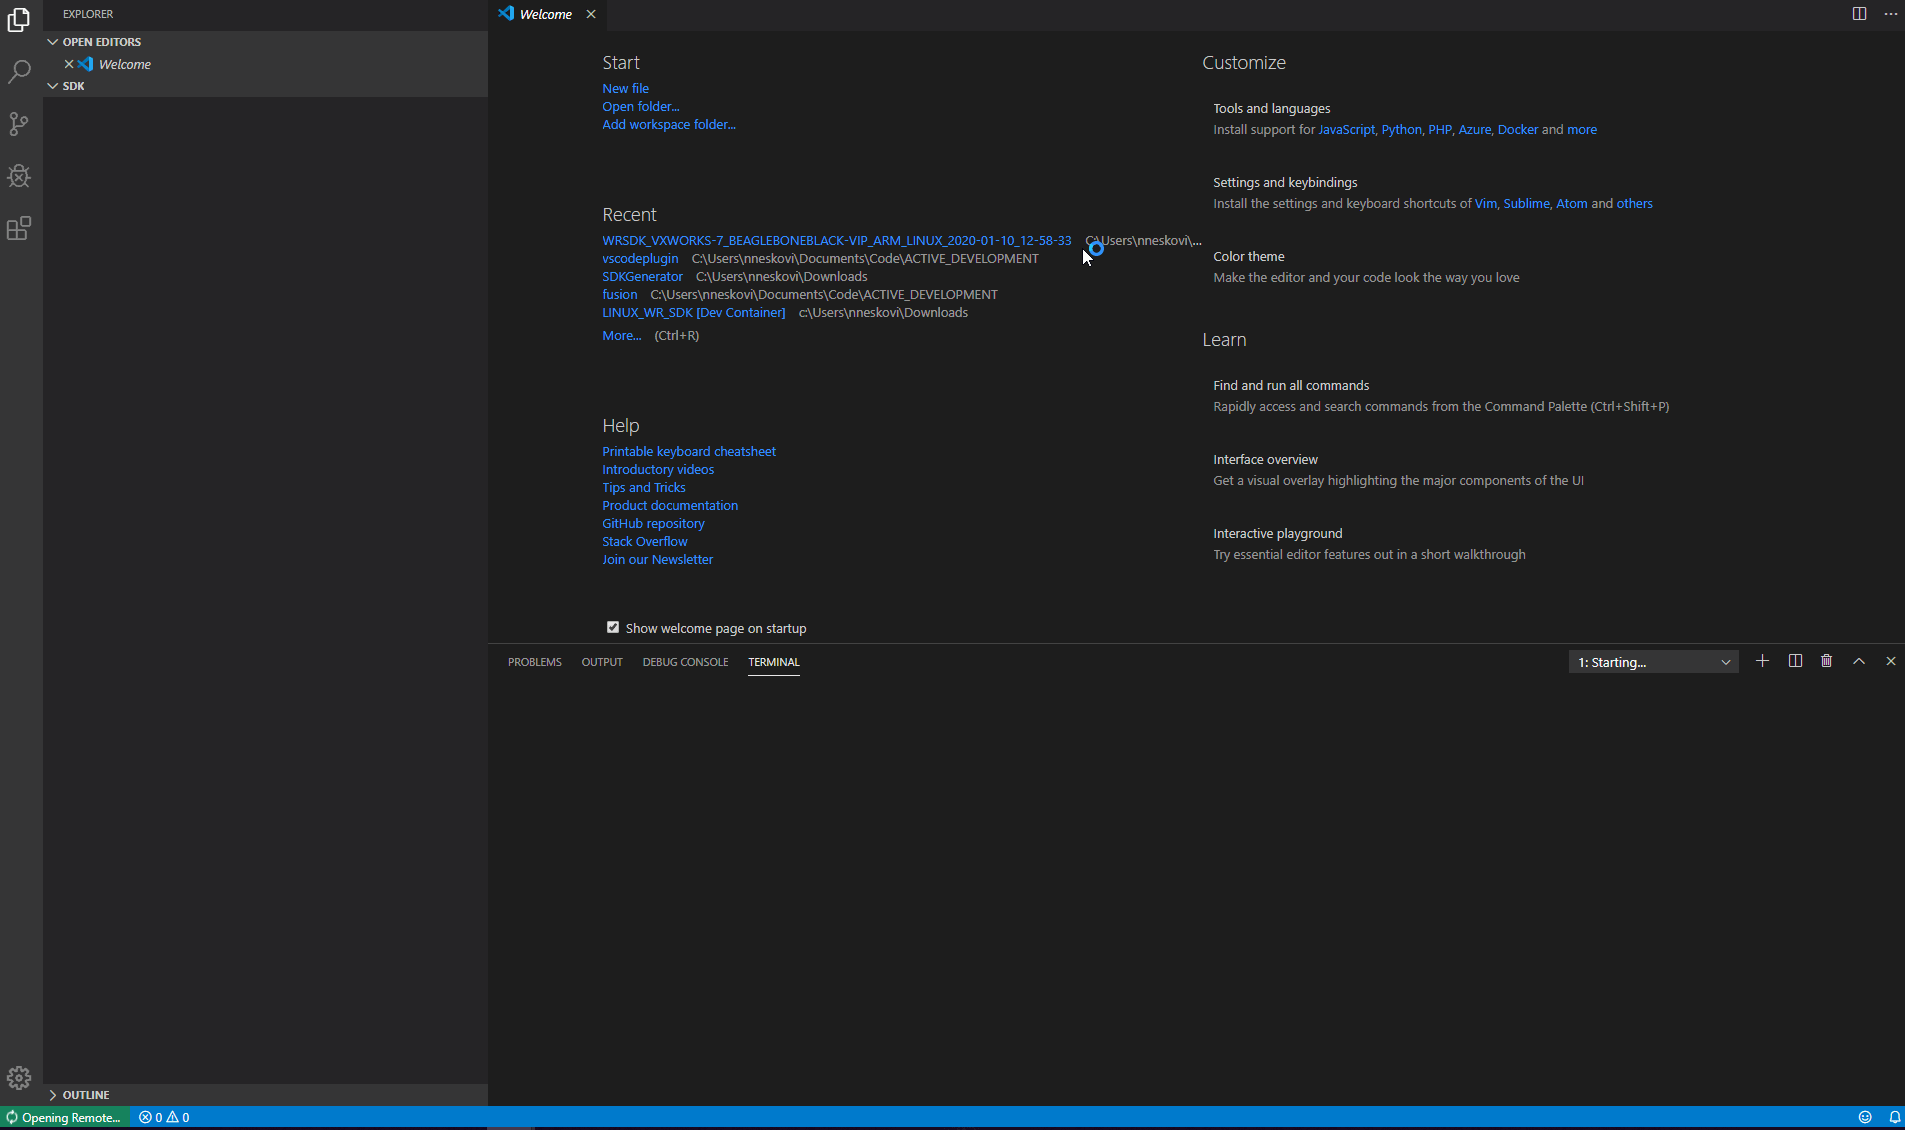Viewport: 1905px width, 1130px height.
Task: Open errors and warnings status item
Action: 164,1117
